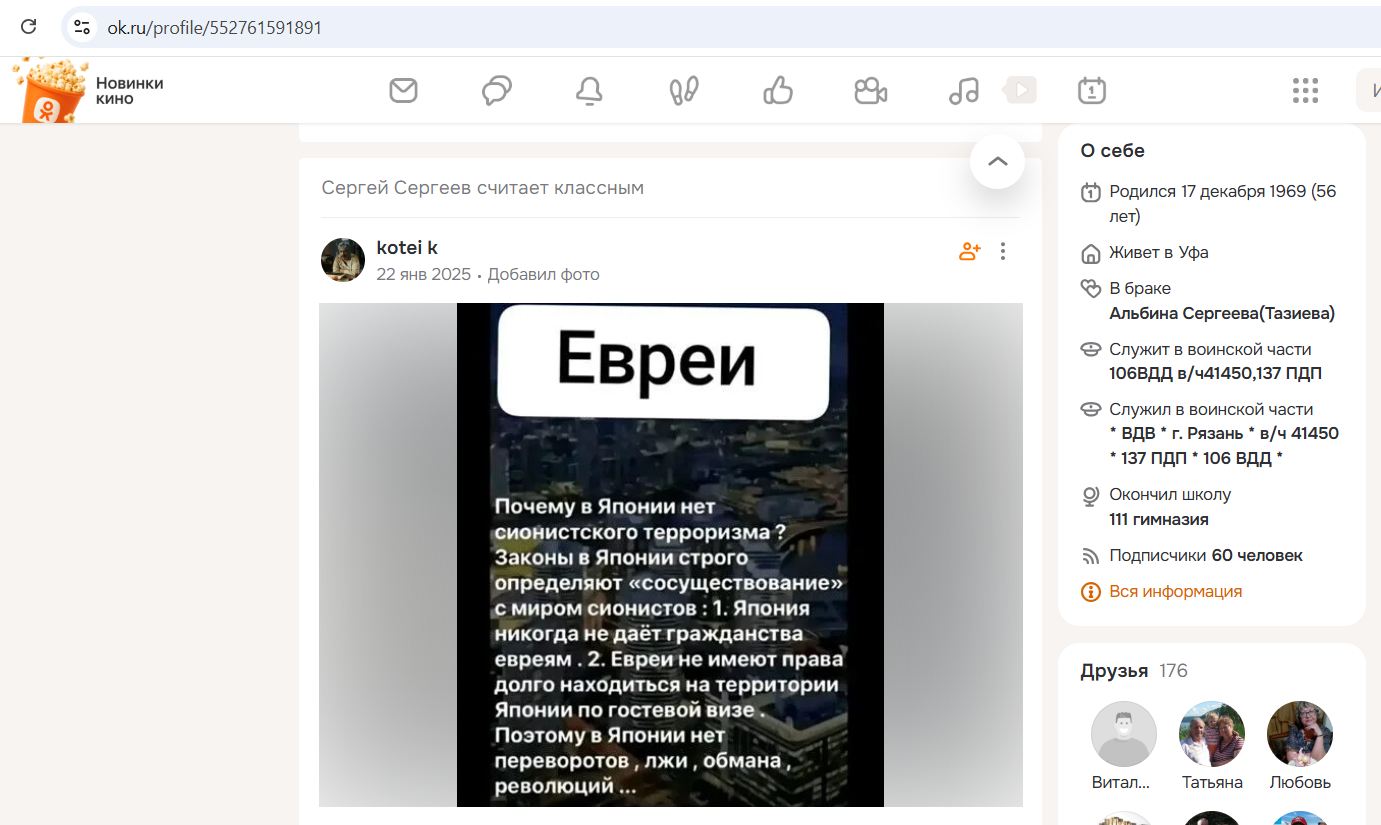Click the scroll-to-top arrow button

pos(997,161)
